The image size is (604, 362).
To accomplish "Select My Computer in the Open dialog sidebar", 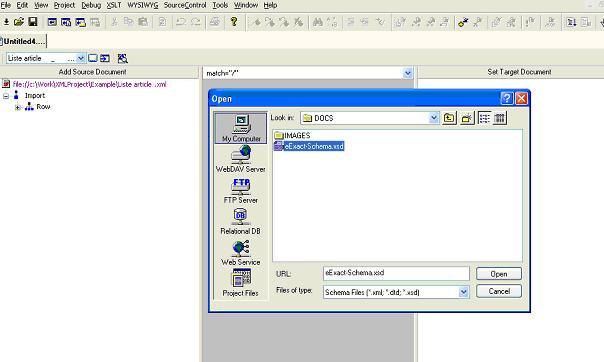I will [x=241, y=128].
